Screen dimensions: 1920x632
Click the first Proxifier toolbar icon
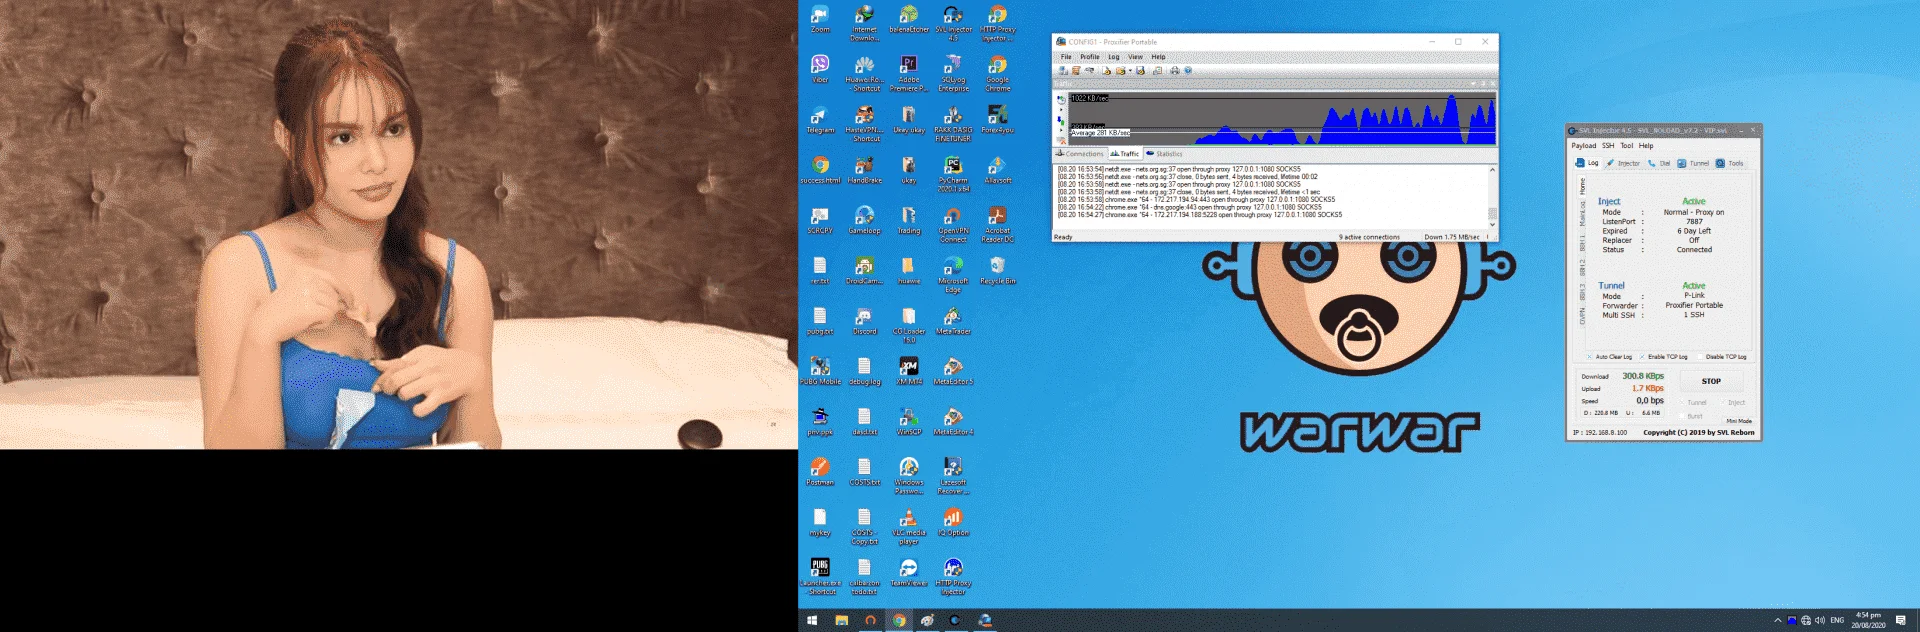point(1063,71)
